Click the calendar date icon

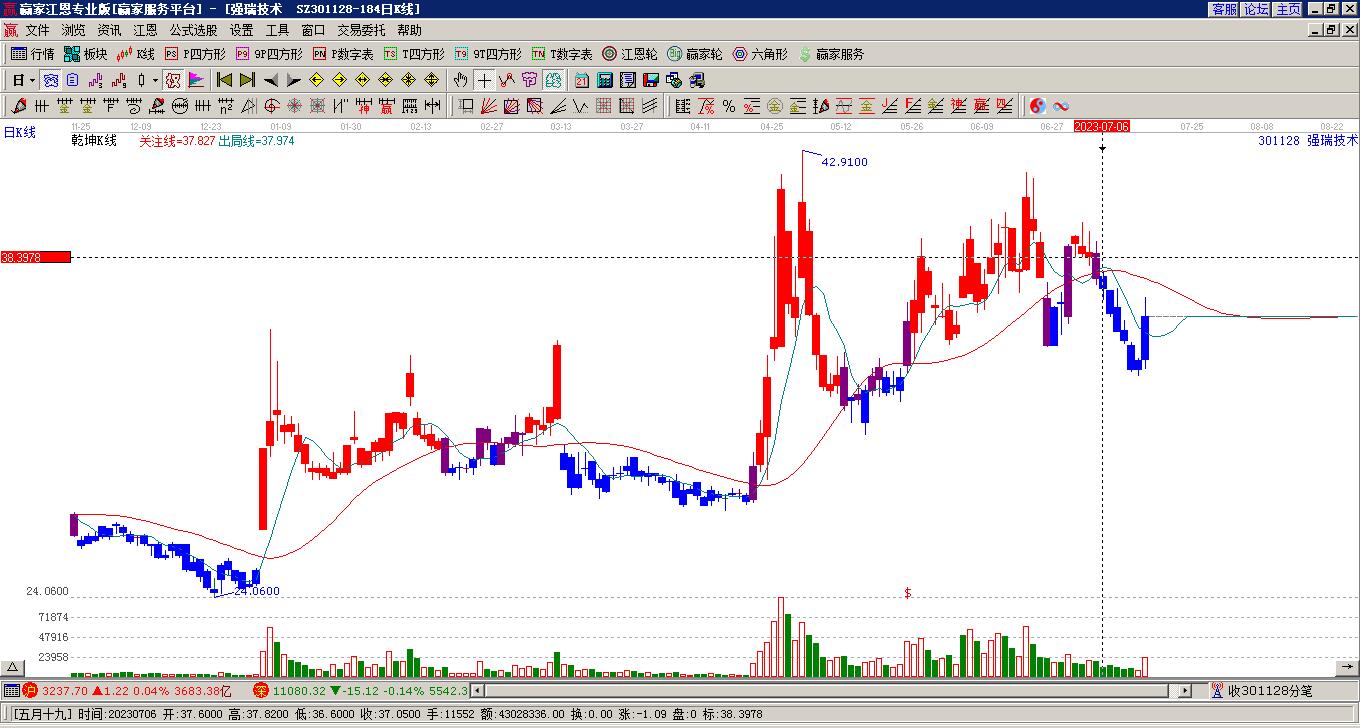coord(582,80)
